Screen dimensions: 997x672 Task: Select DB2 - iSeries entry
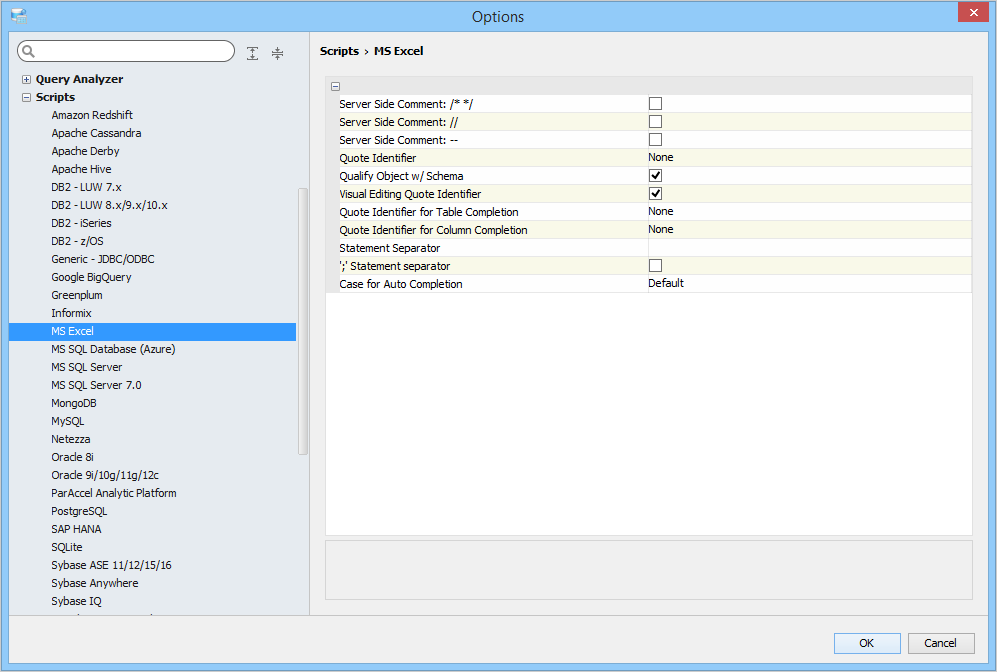click(81, 223)
